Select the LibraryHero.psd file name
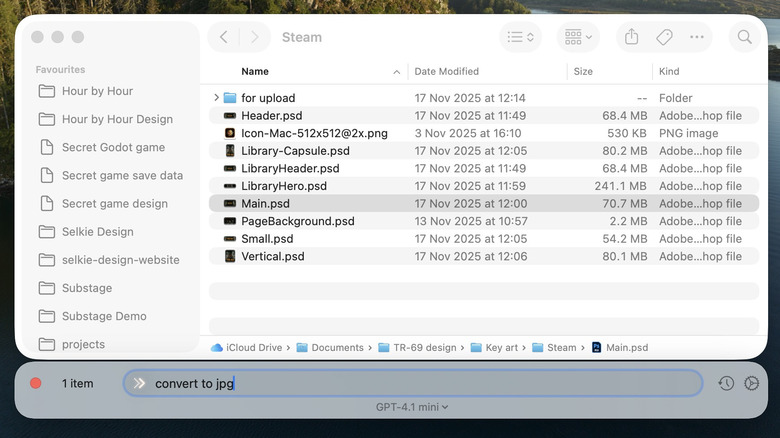Viewport: 780px width, 438px height. (284, 186)
